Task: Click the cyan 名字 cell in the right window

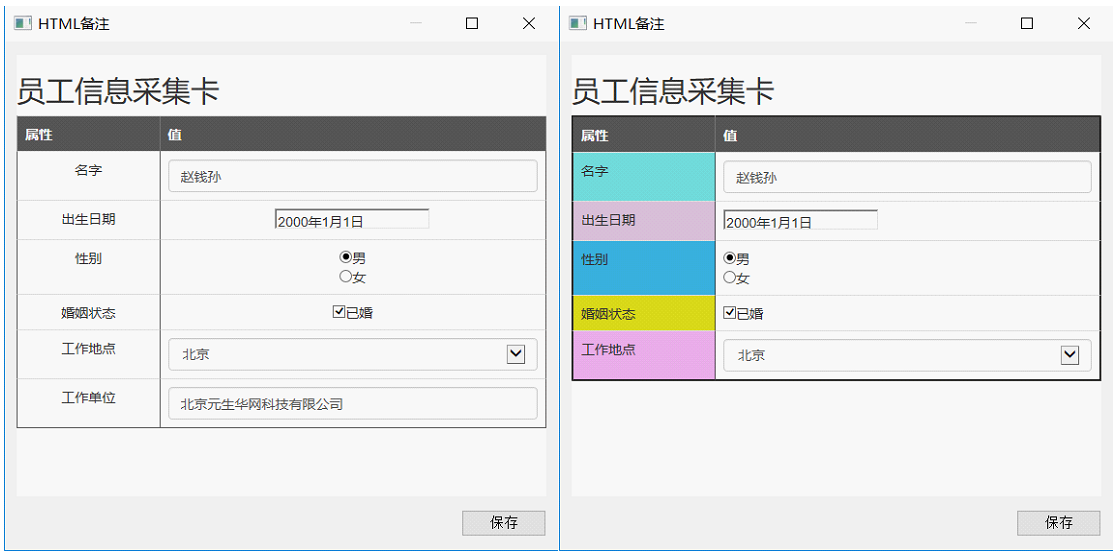Action: [643, 176]
